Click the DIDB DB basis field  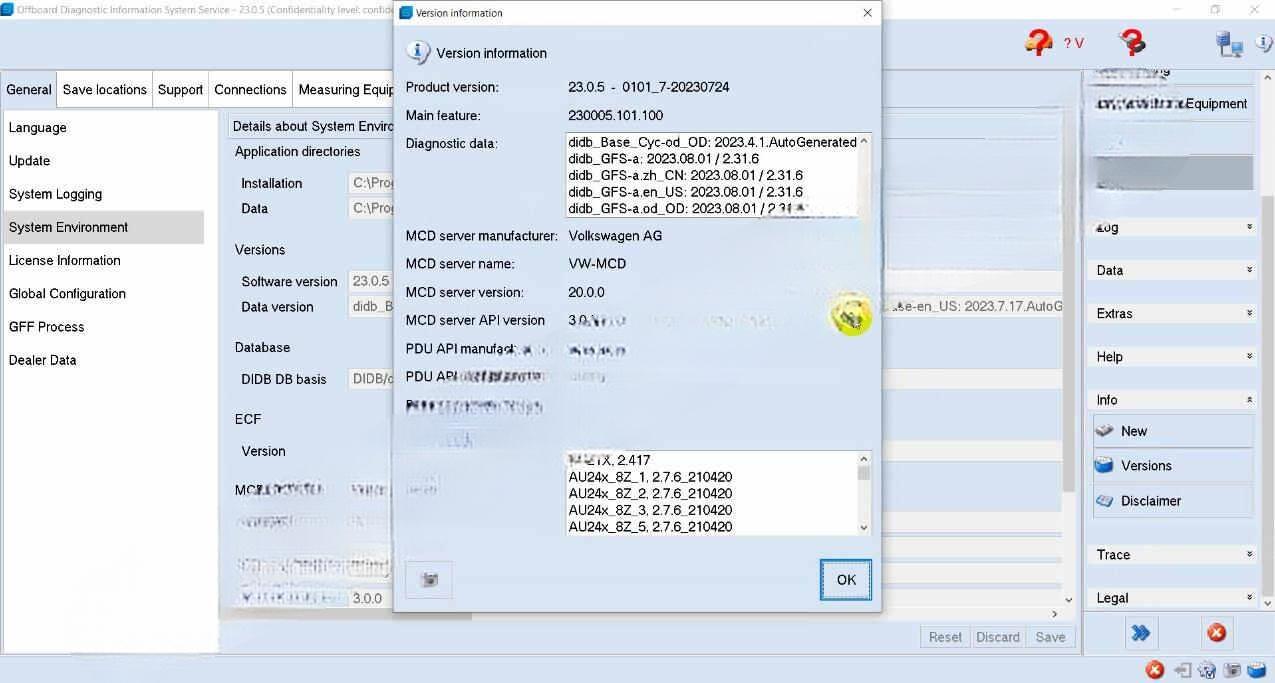371,379
